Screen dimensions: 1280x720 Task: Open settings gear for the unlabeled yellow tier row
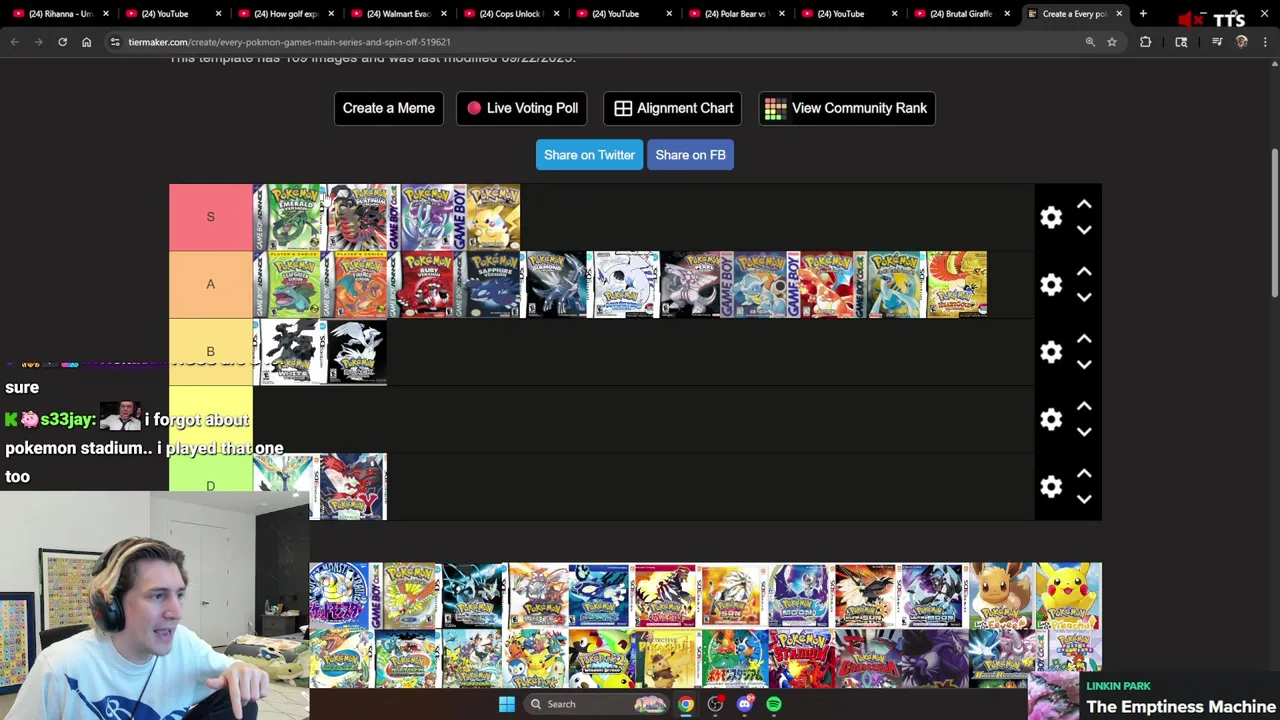pyautogui.click(x=1051, y=419)
